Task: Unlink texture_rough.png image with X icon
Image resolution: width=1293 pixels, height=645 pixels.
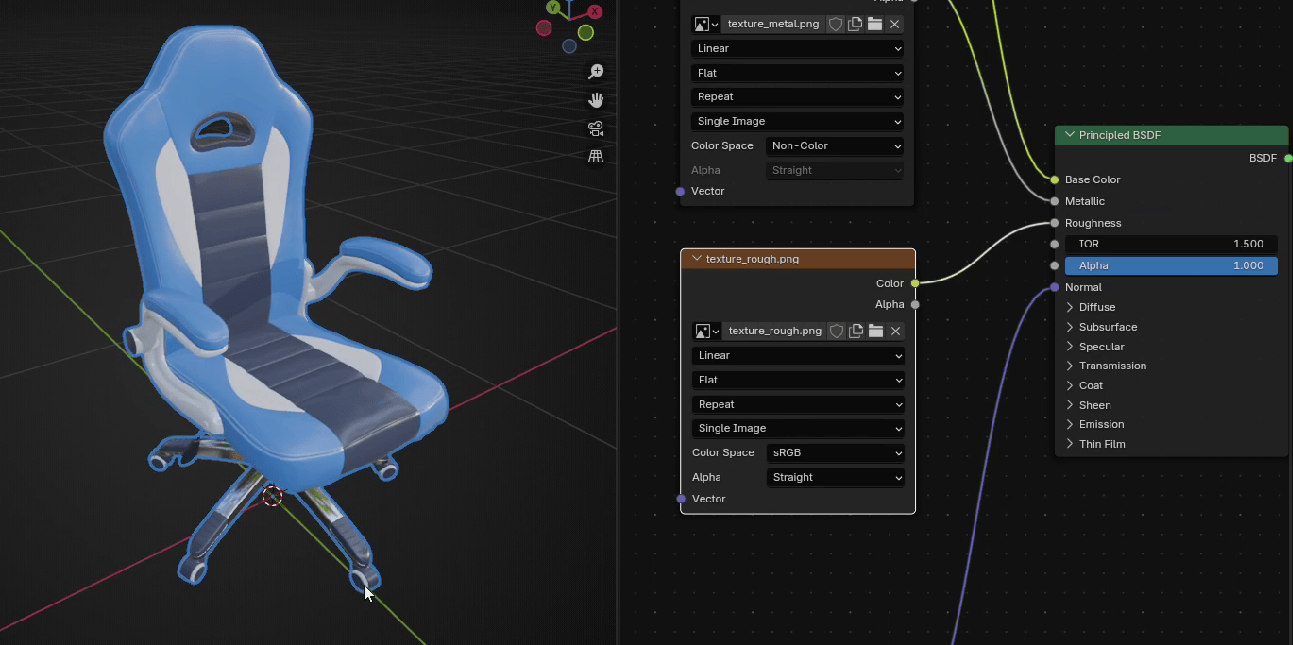Action: click(x=896, y=331)
